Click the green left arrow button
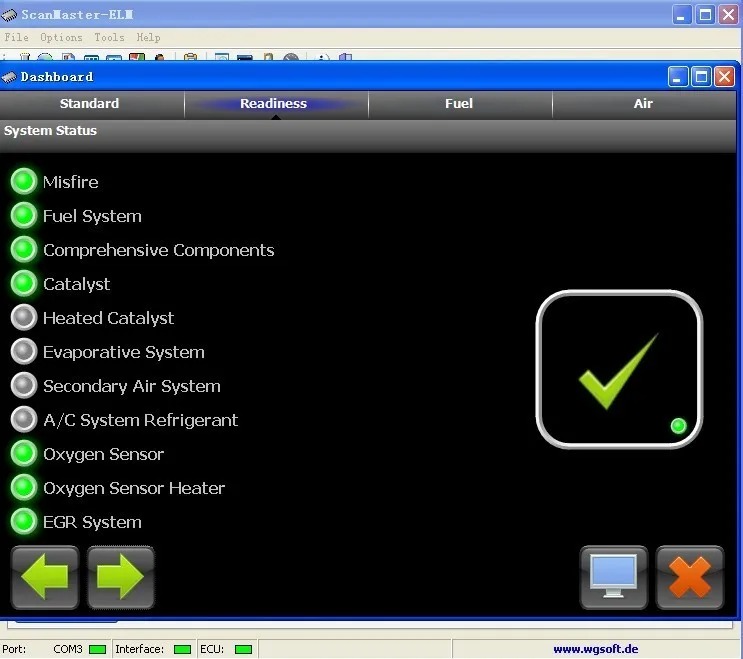This screenshot has height=659, width=743. pyautogui.click(x=45, y=577)
